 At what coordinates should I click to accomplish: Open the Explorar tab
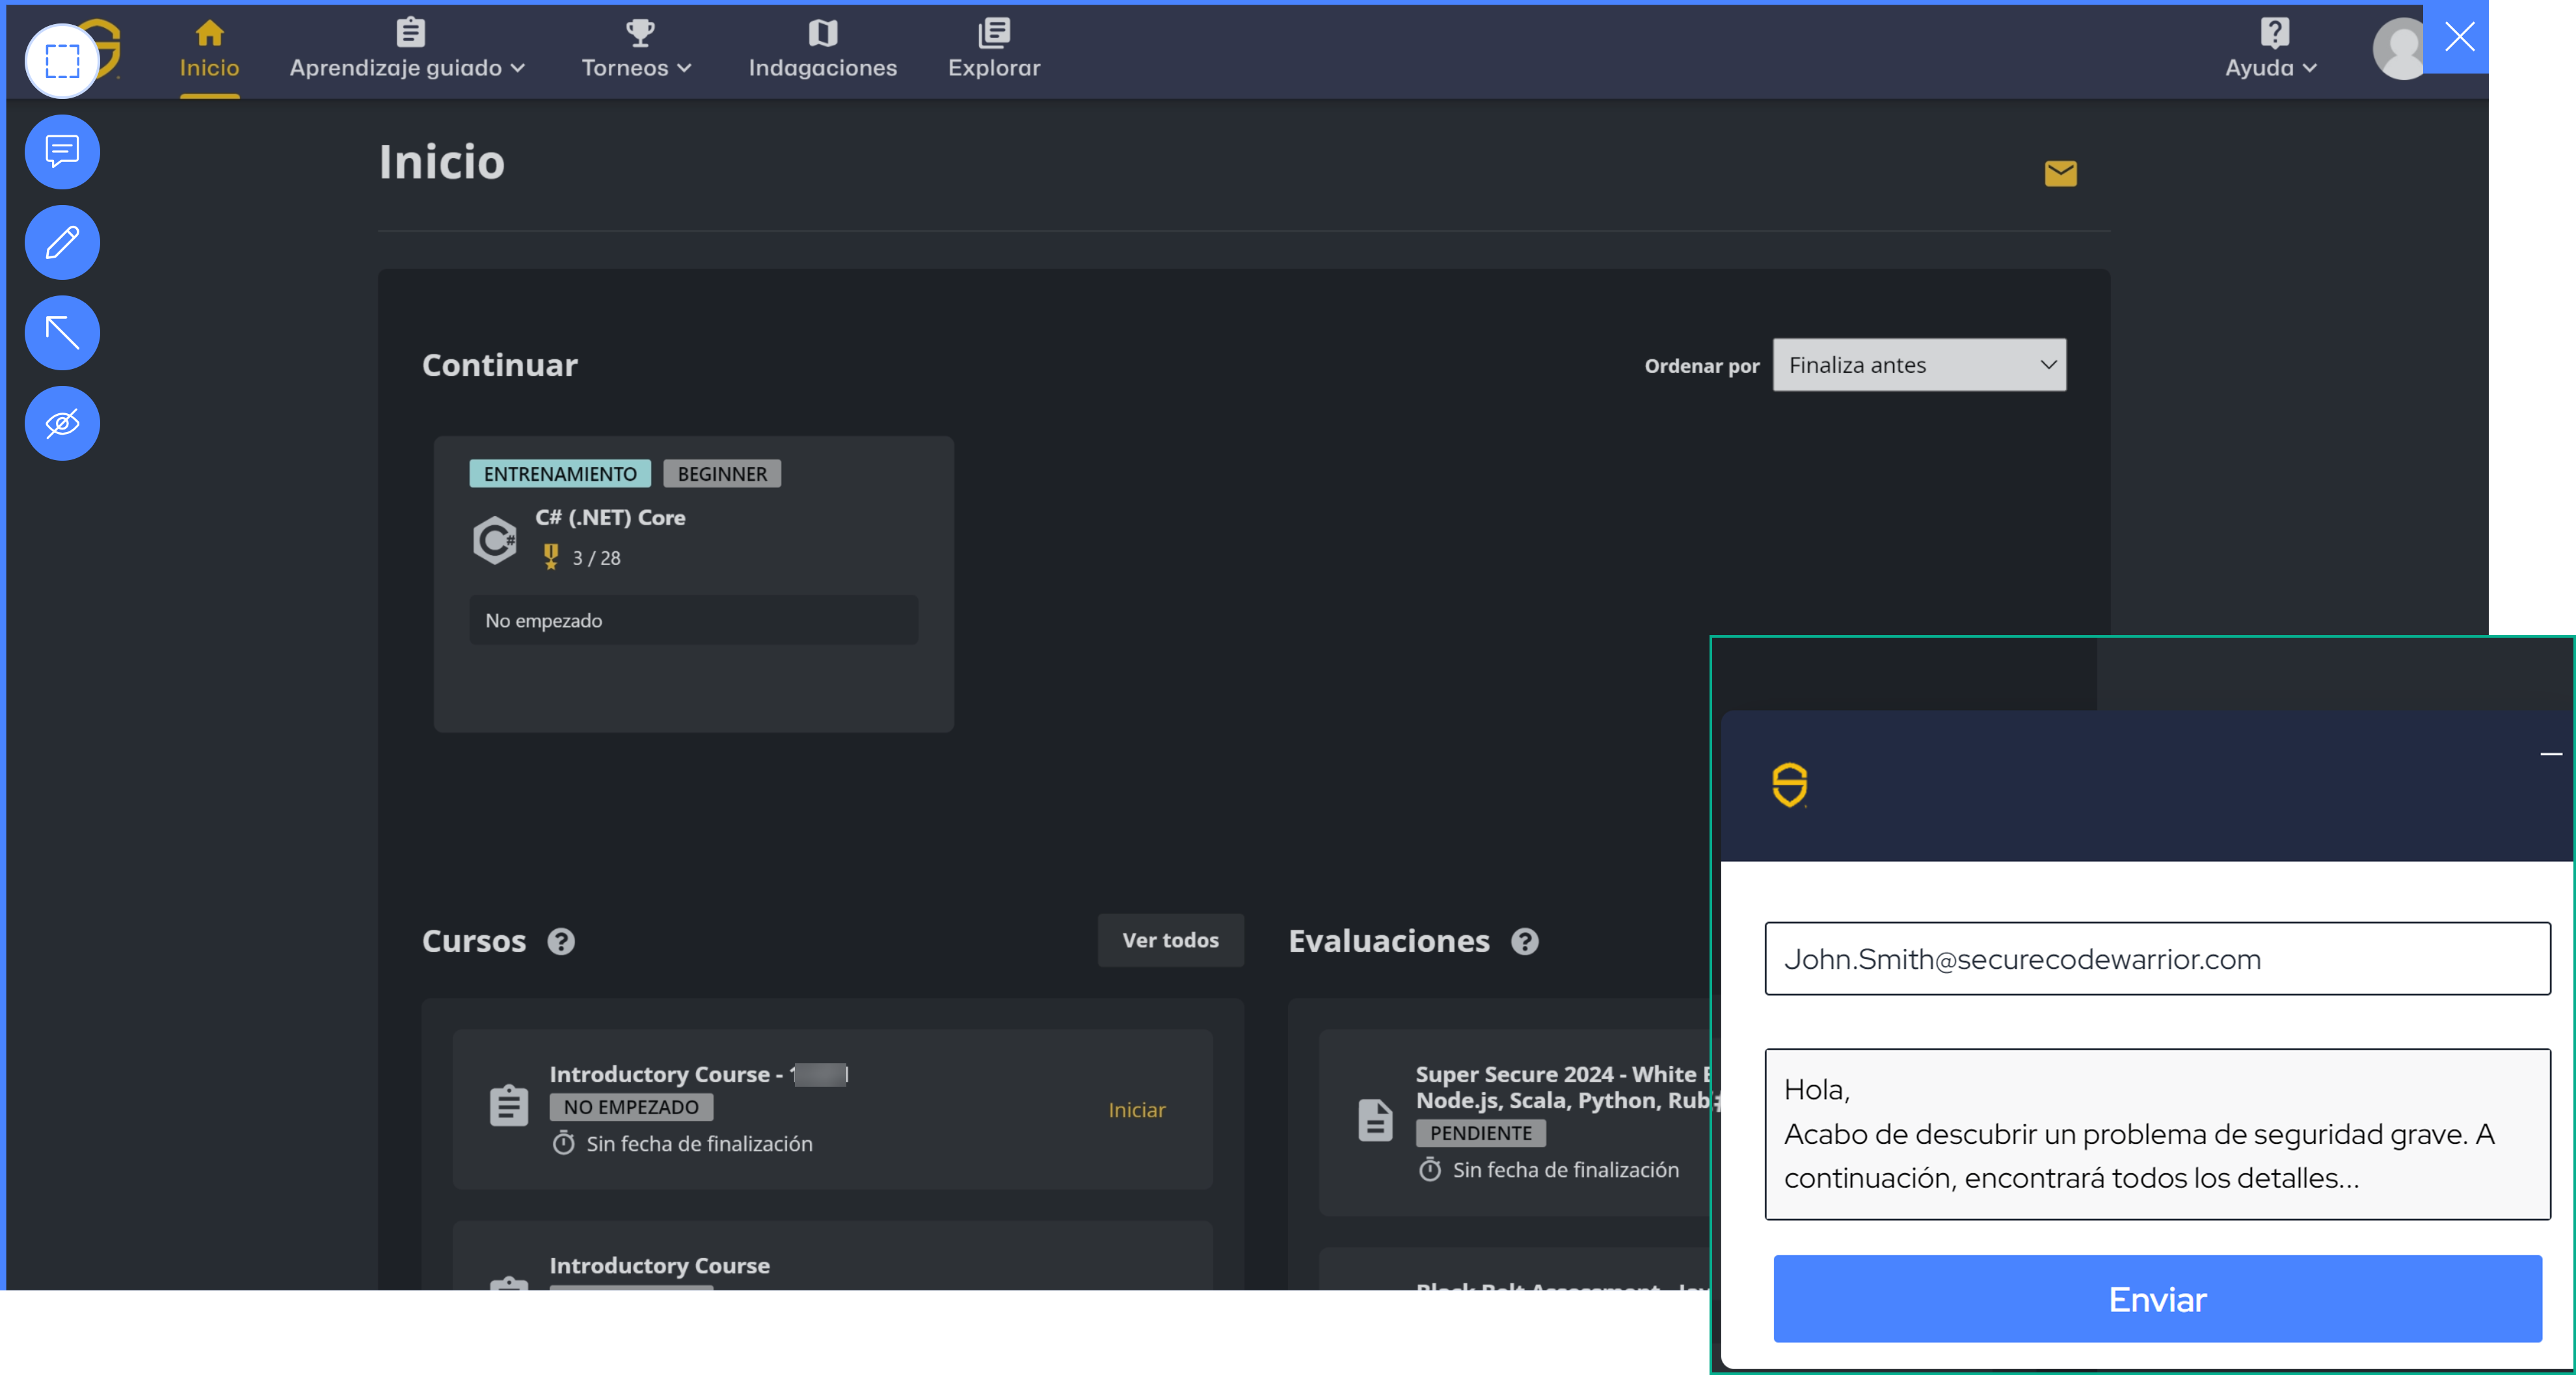coord(993,49)
